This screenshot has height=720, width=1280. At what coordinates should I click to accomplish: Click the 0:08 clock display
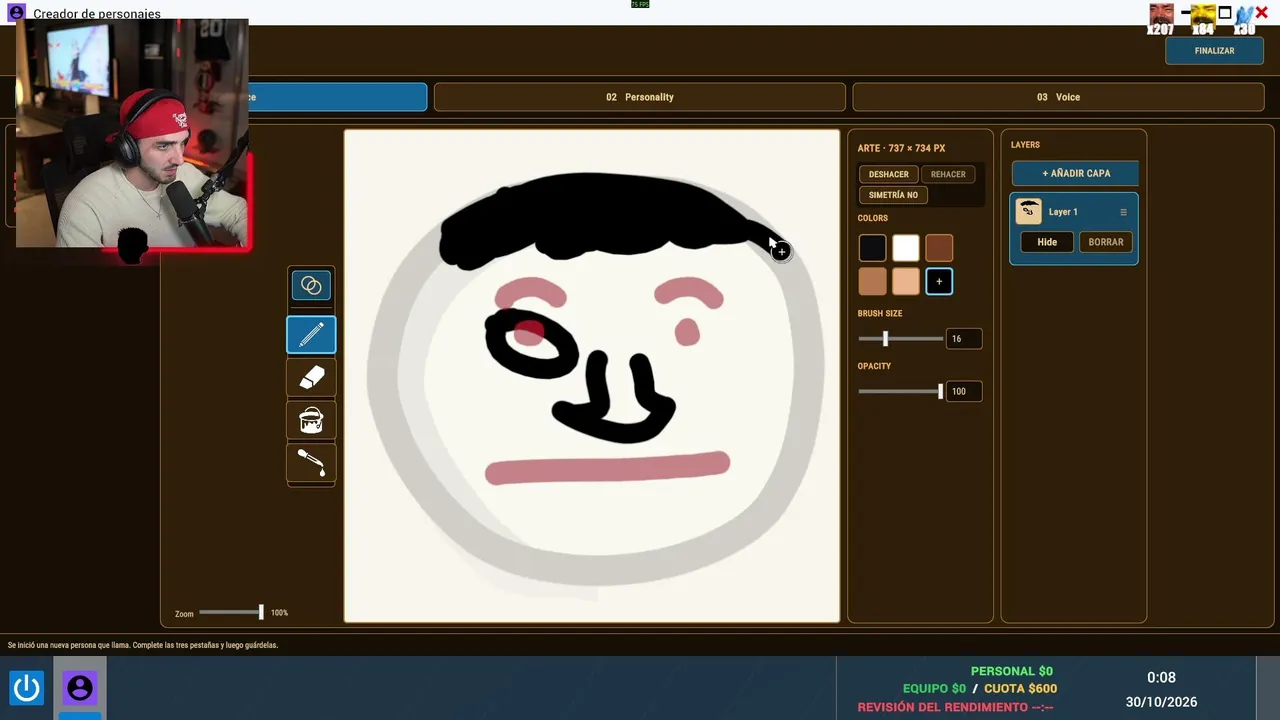click(x=1161, y=677)
